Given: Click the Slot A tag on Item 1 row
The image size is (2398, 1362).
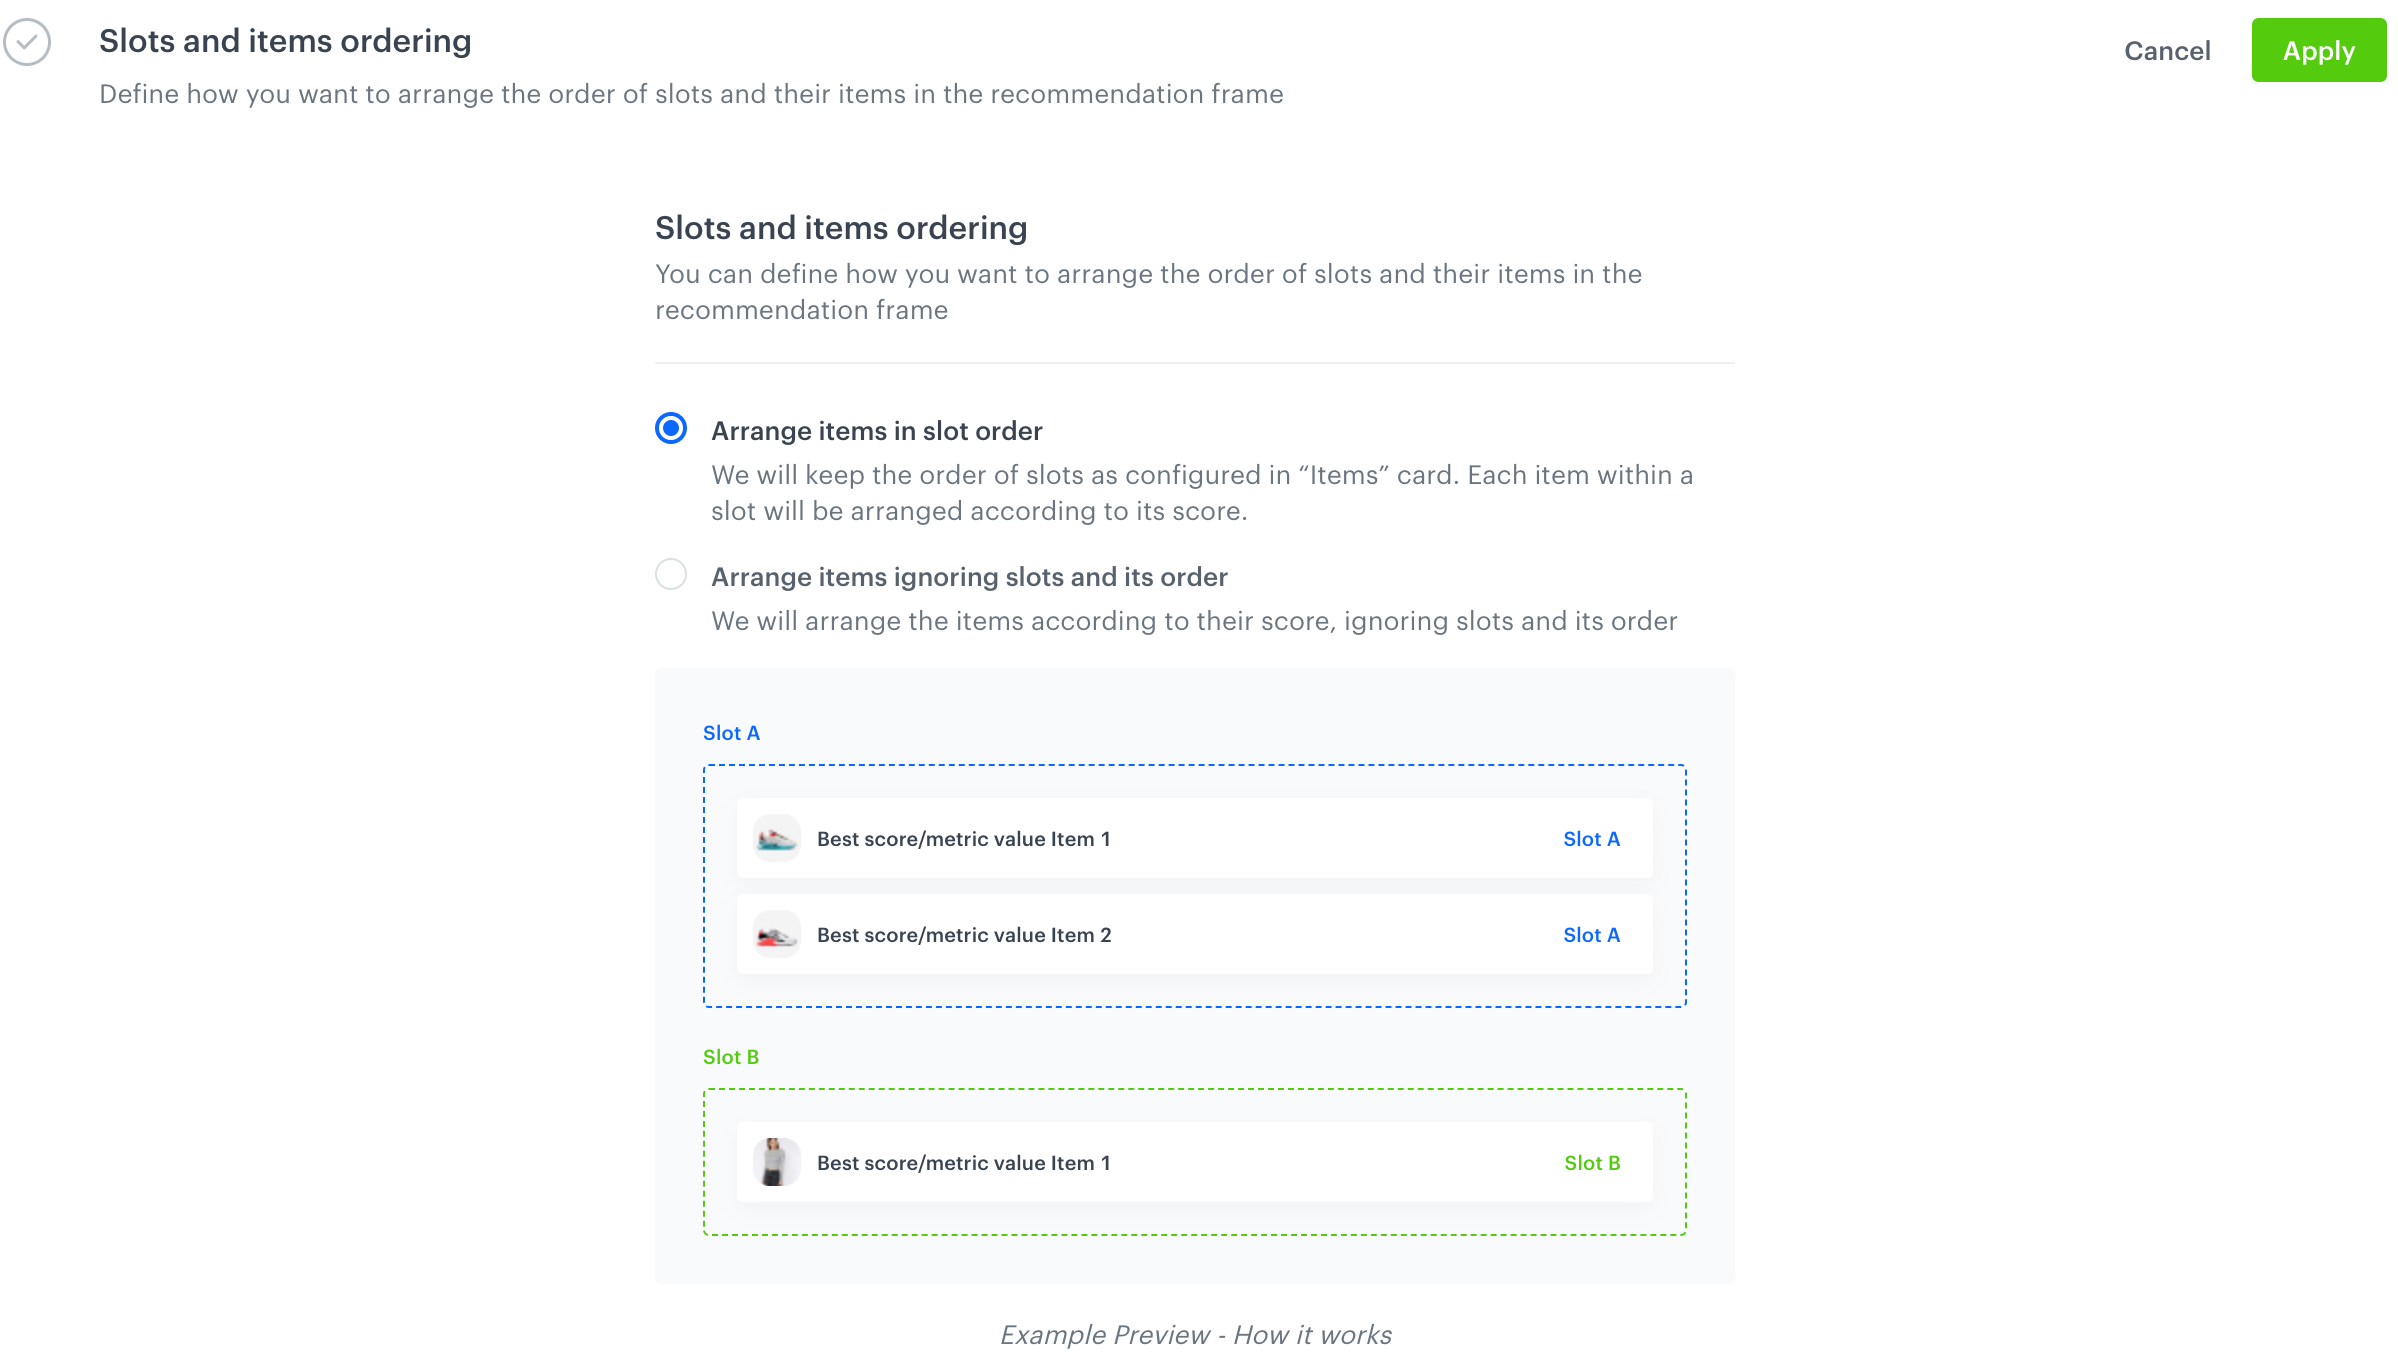Looking at the screenshot, I should (x=1592, y=839).
